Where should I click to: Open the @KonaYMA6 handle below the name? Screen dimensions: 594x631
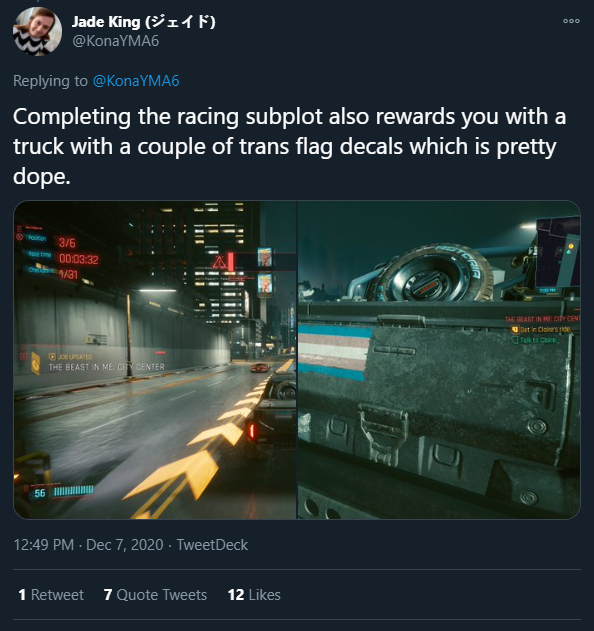(116, 41)
